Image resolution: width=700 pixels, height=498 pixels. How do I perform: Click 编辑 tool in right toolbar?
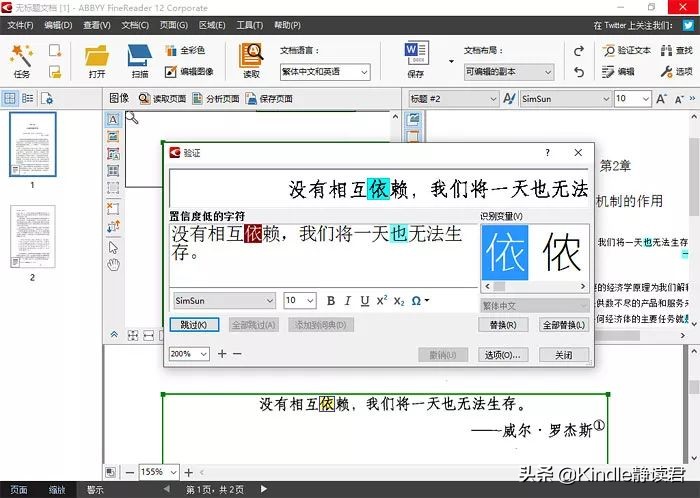pos(618,71)
